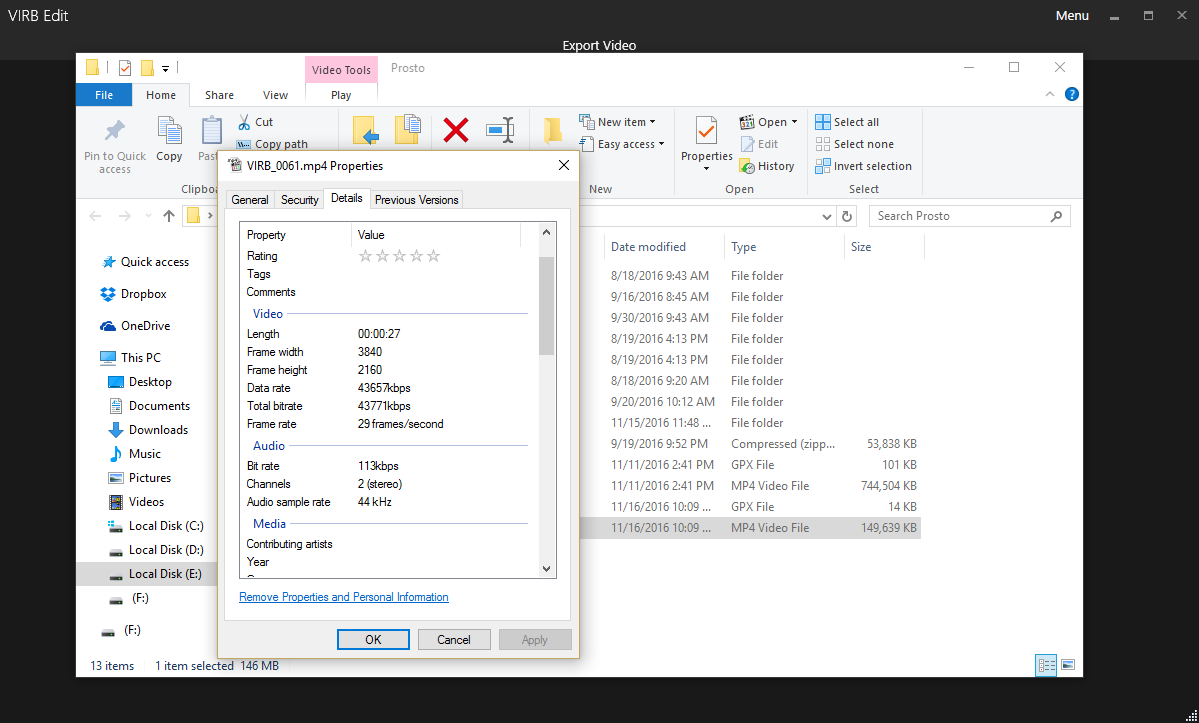Click the Rename icon in ribbon
Viewport: 1199px width, 723px height.
(500, 130)
